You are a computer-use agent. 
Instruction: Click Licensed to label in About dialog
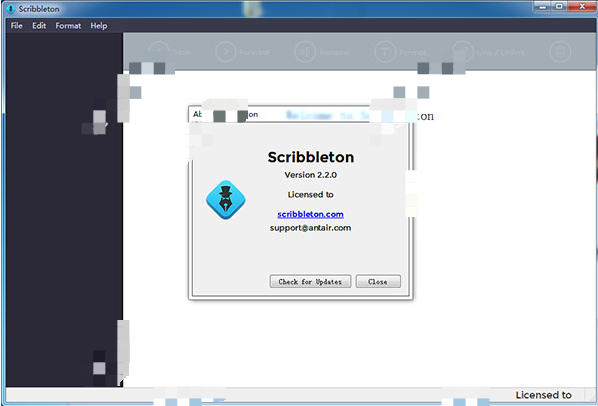[310, 195]
